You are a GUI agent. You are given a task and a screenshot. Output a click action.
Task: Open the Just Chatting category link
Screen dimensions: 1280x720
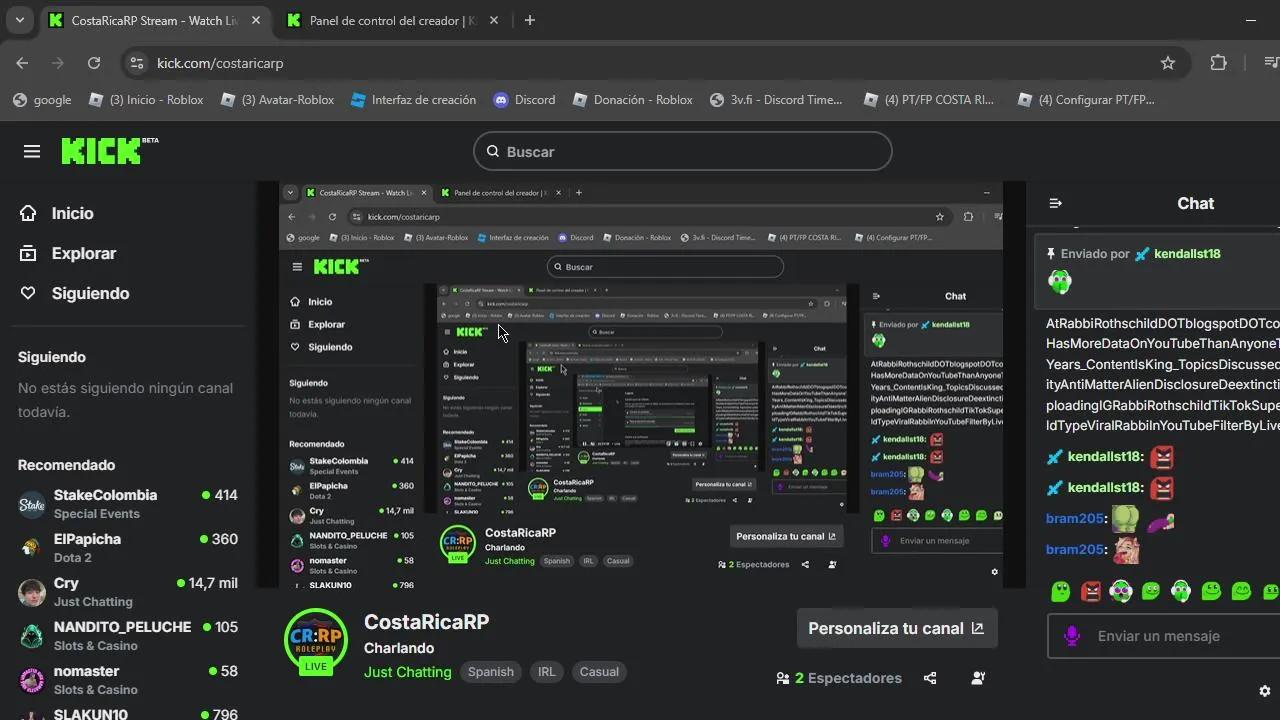click(x=407, y=672)
